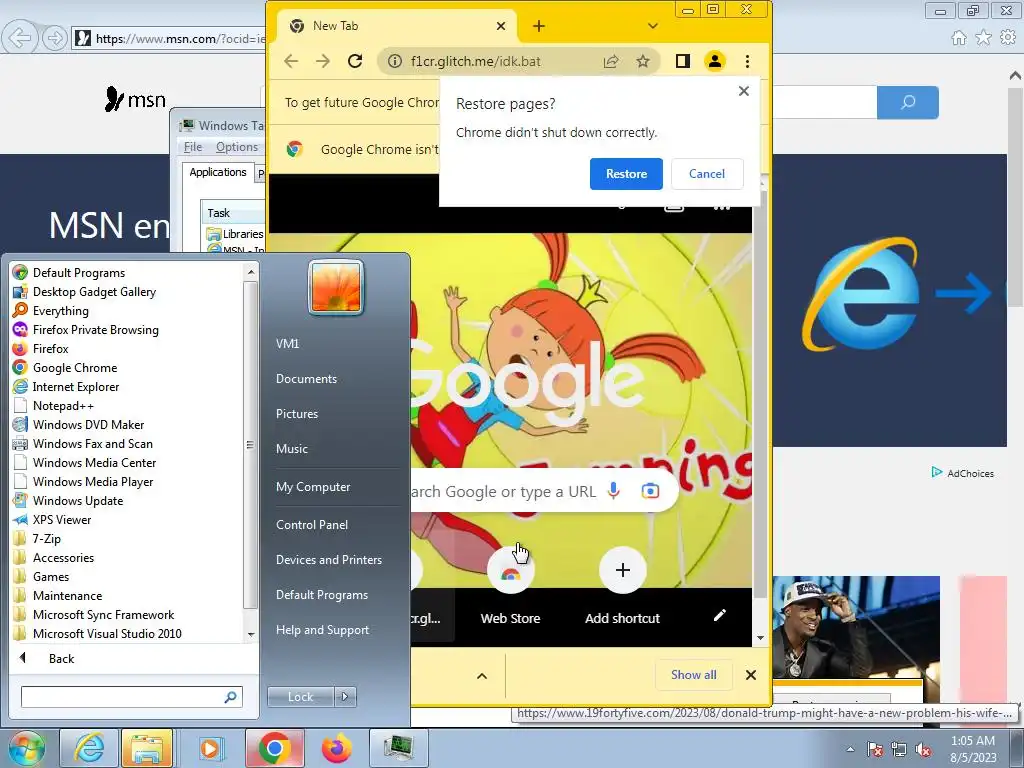Open Devices and Printers

coord(328,560)
